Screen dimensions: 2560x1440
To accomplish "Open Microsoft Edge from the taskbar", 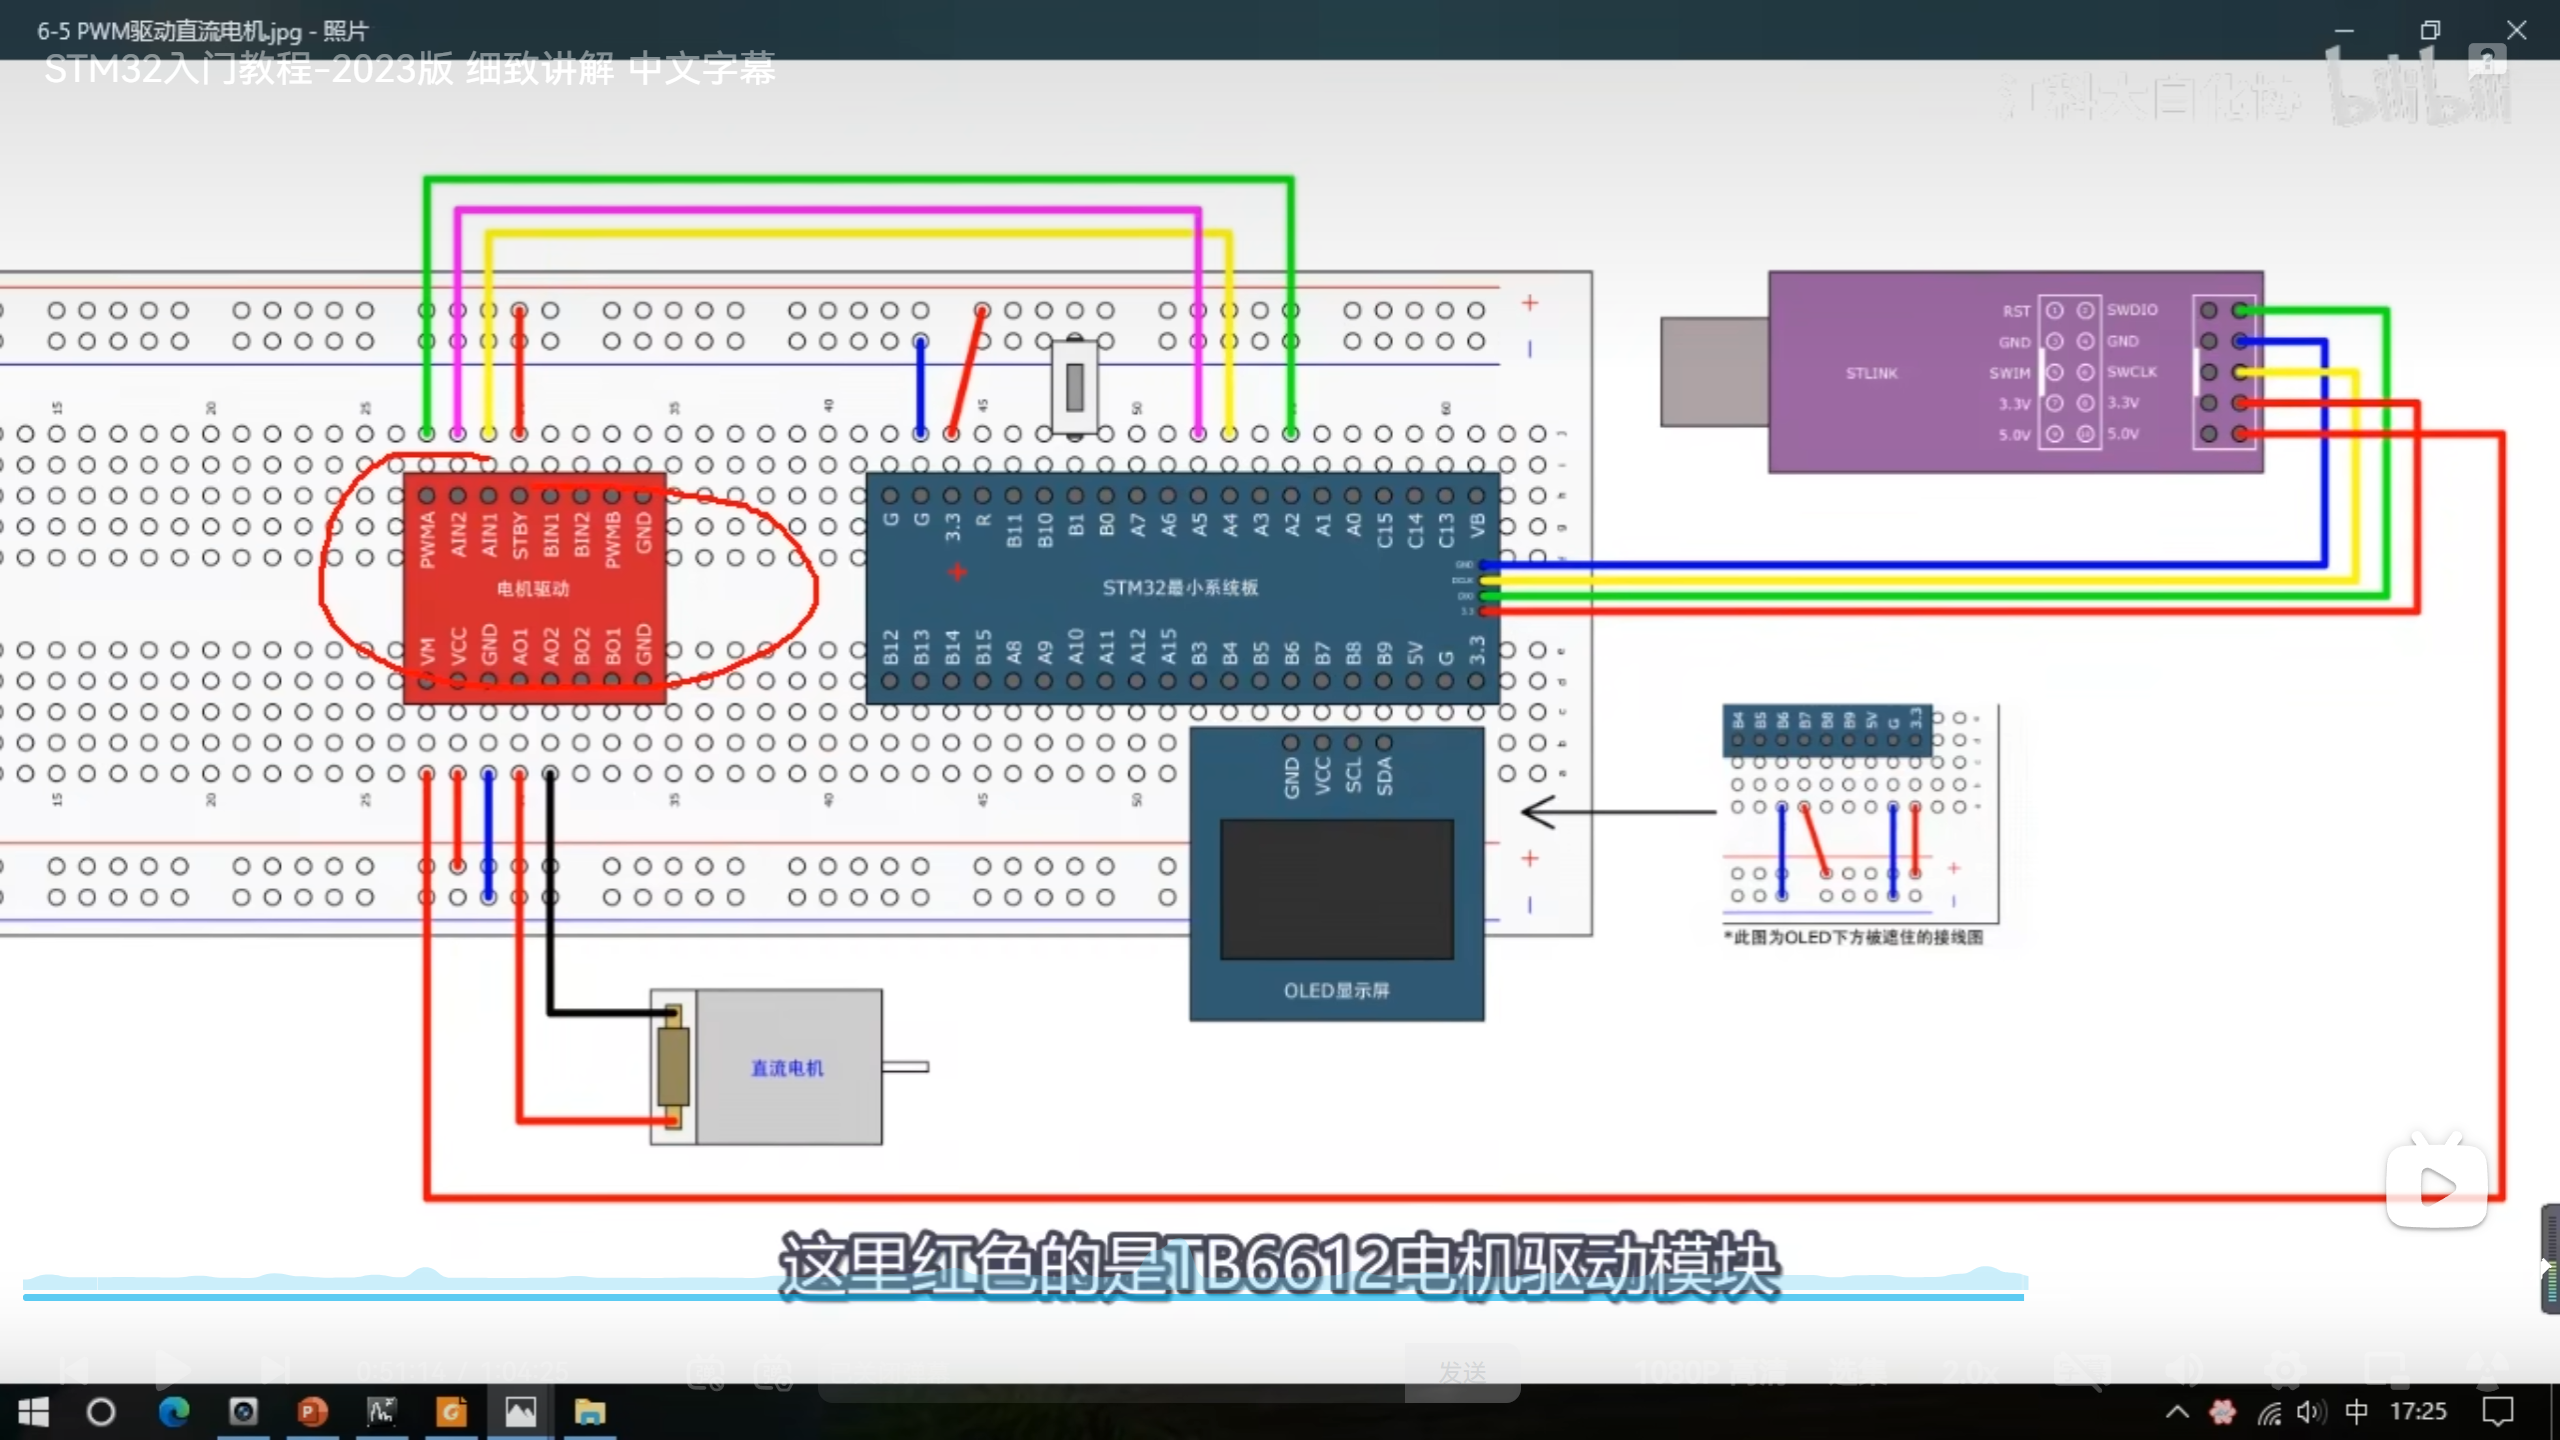I will (x=174, y=1412).
